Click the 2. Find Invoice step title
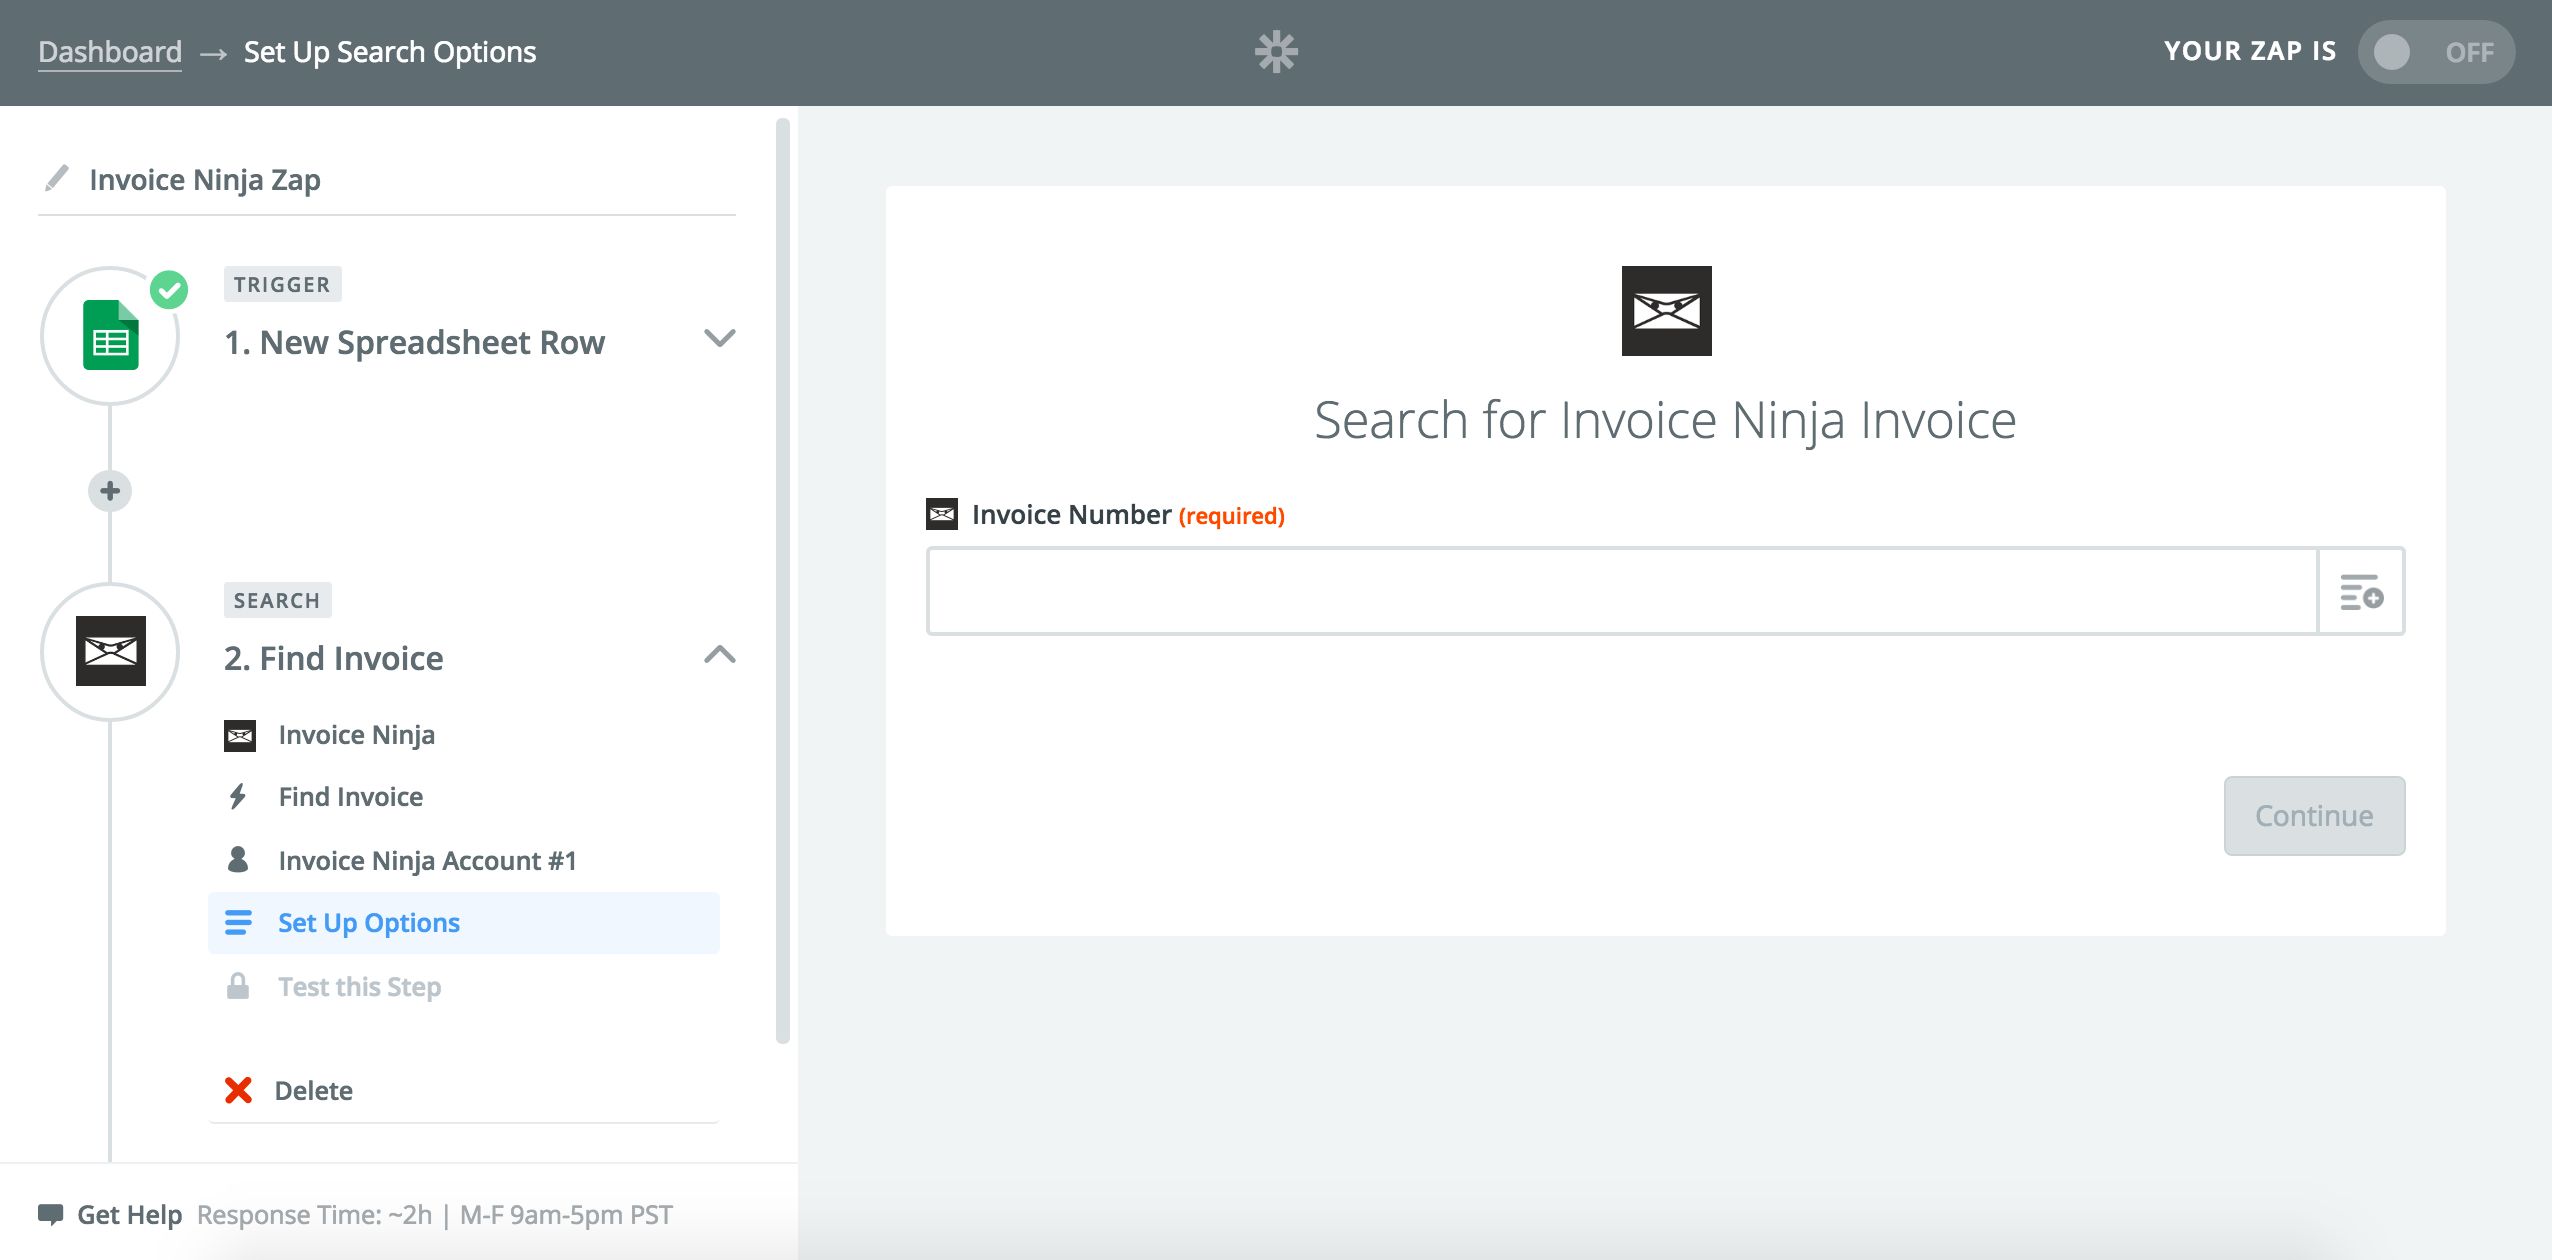2552x1260 pixels. click(x=334, y=659)
